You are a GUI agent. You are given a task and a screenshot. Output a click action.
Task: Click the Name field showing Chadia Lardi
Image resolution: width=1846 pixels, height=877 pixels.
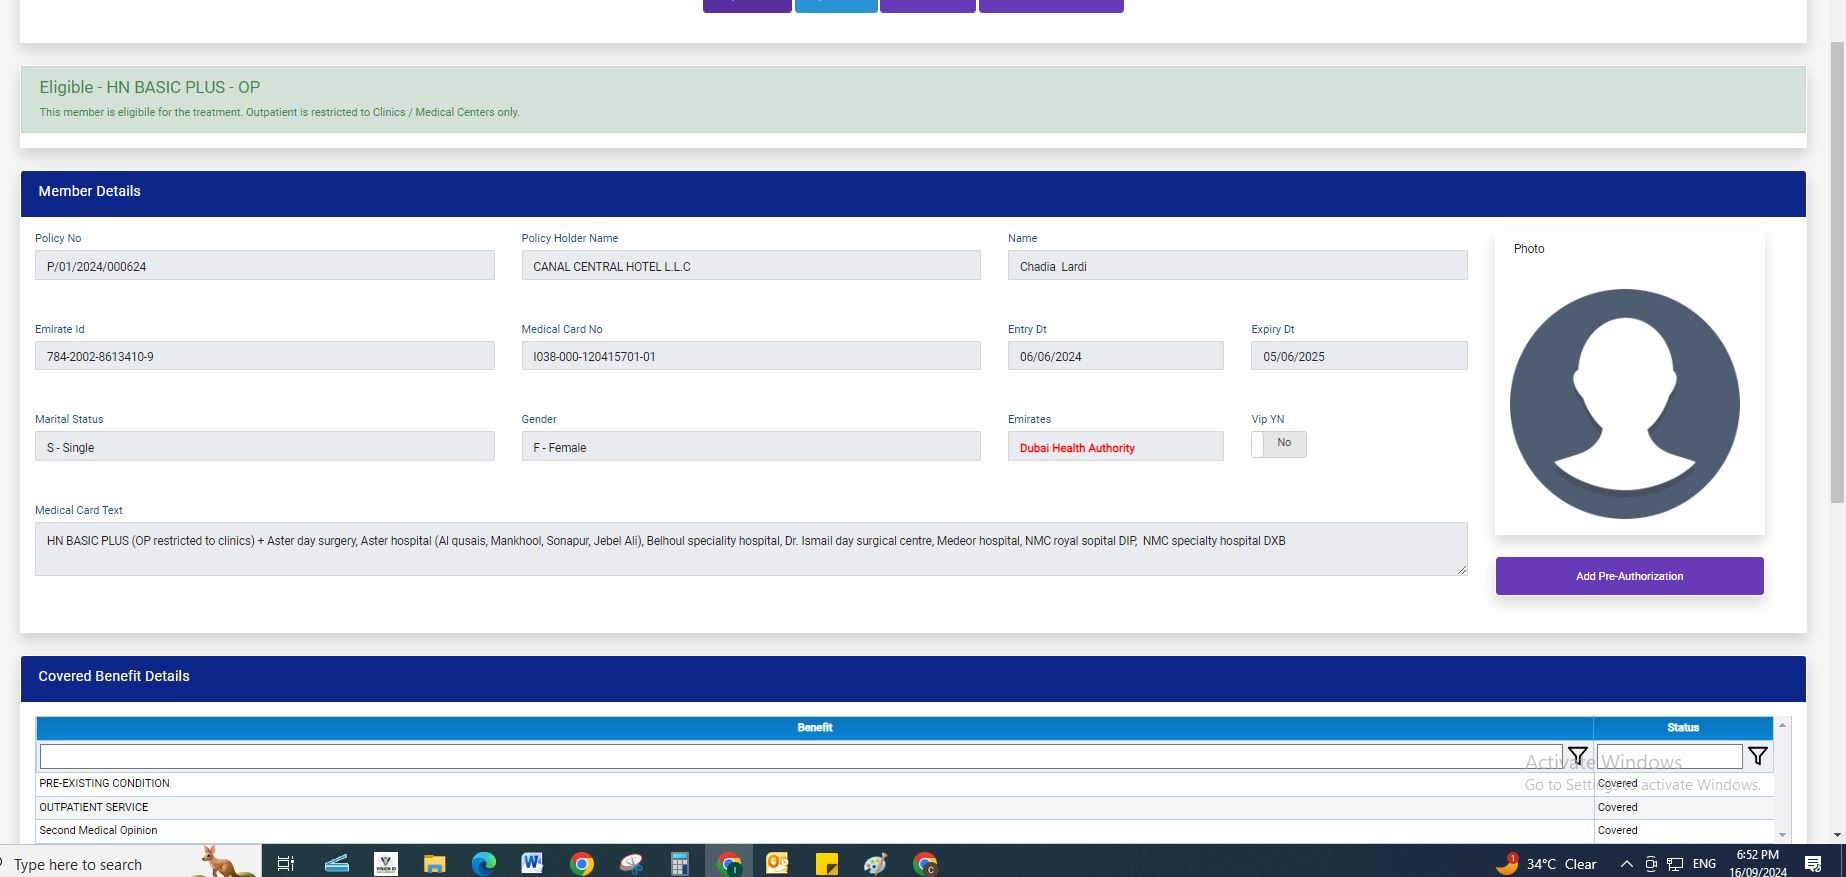(x=1238, y=266)
